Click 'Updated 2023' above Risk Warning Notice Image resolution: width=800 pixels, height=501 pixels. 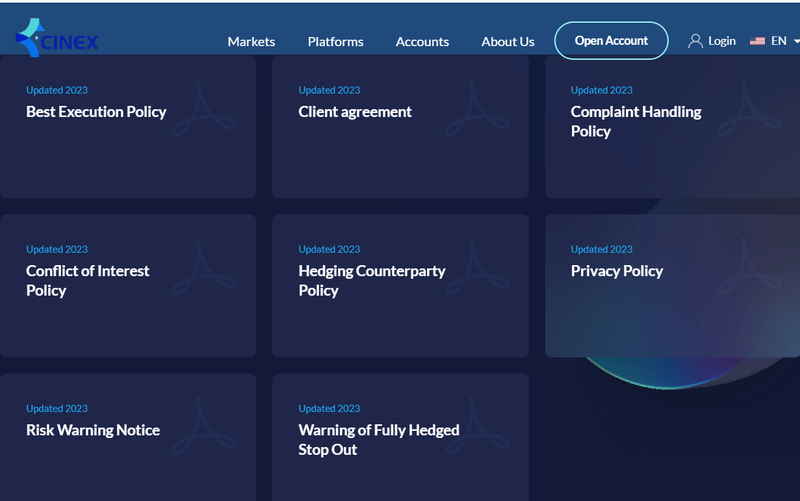pos(57,409)
